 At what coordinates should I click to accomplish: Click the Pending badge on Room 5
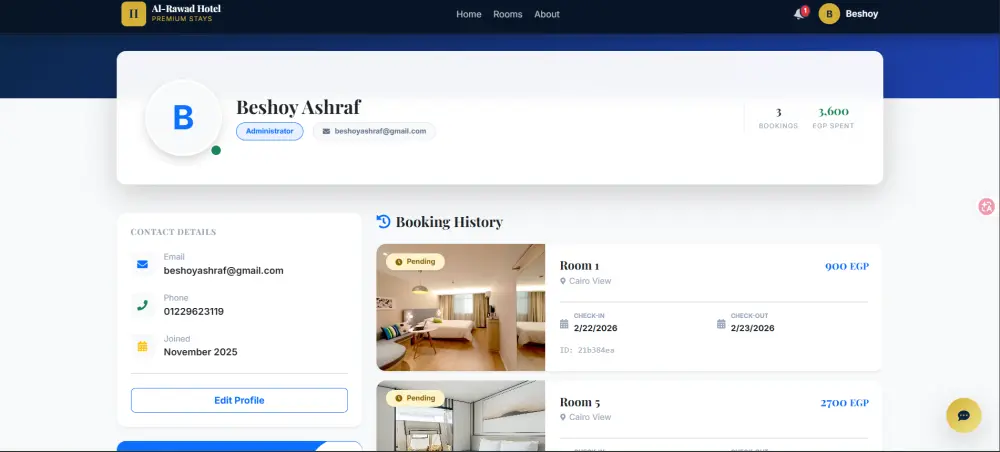click(415, 398)
